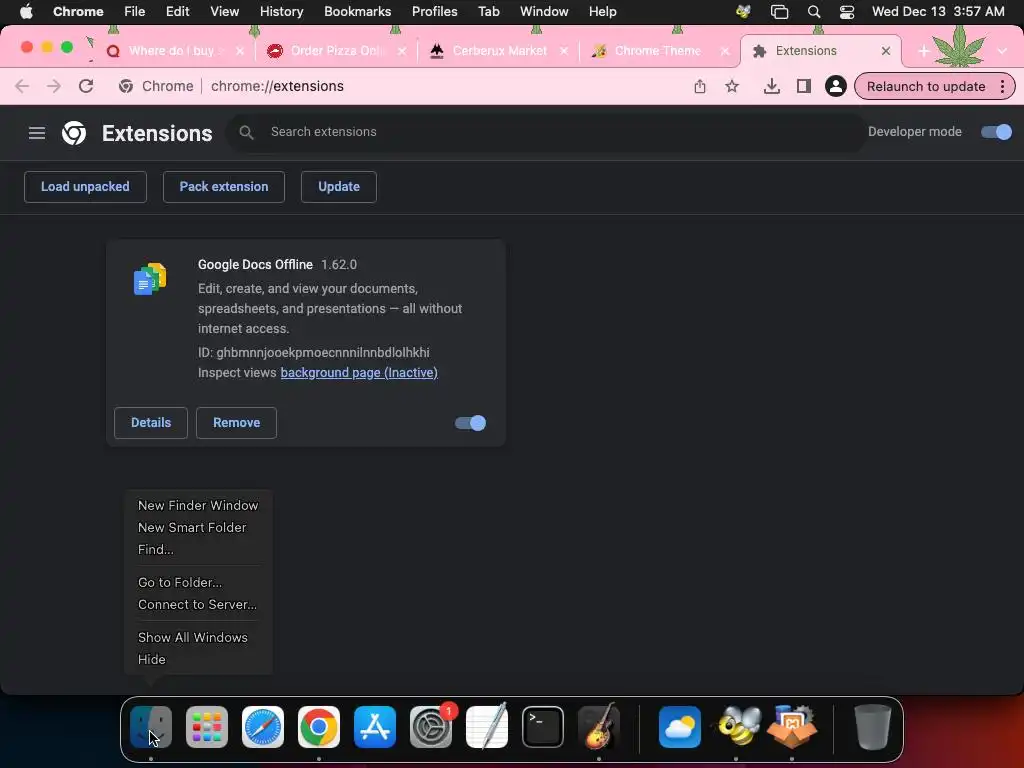This screenshot has height=768, width=1024.
Task: Disable the Google Docs Offline extension toggle
Action: [470, 423]
